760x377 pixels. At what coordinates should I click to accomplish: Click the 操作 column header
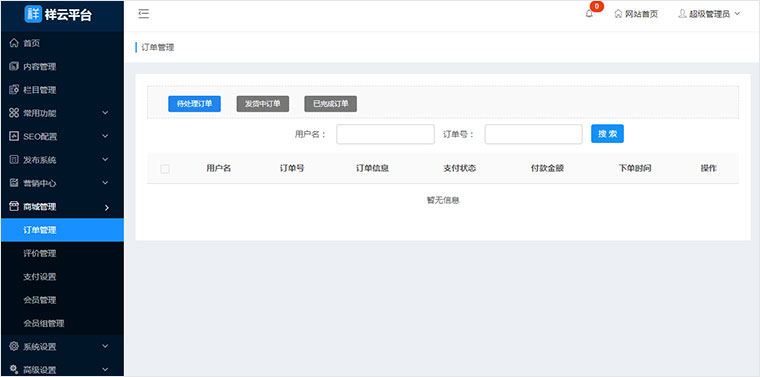click(x=709, y=169)
